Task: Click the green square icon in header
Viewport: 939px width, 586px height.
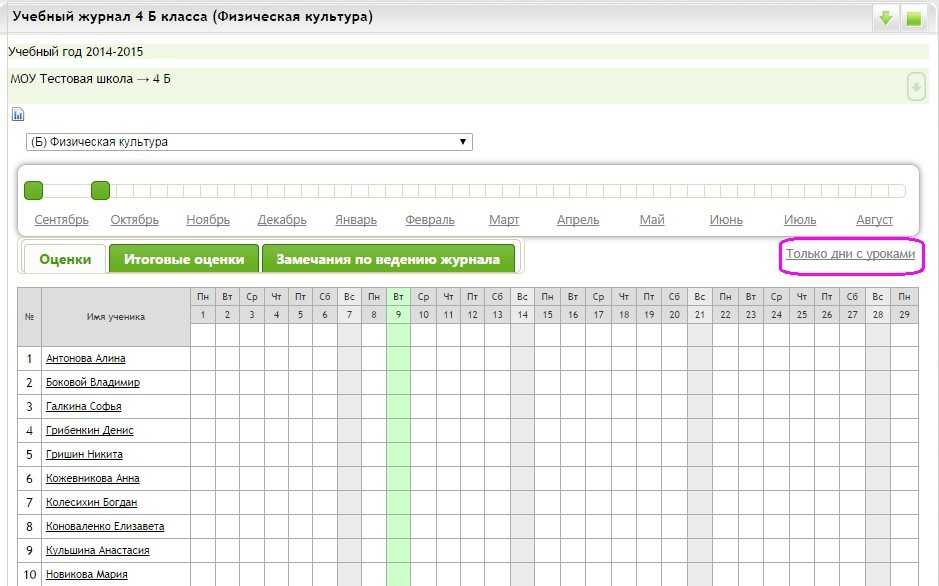Action: 913,18
